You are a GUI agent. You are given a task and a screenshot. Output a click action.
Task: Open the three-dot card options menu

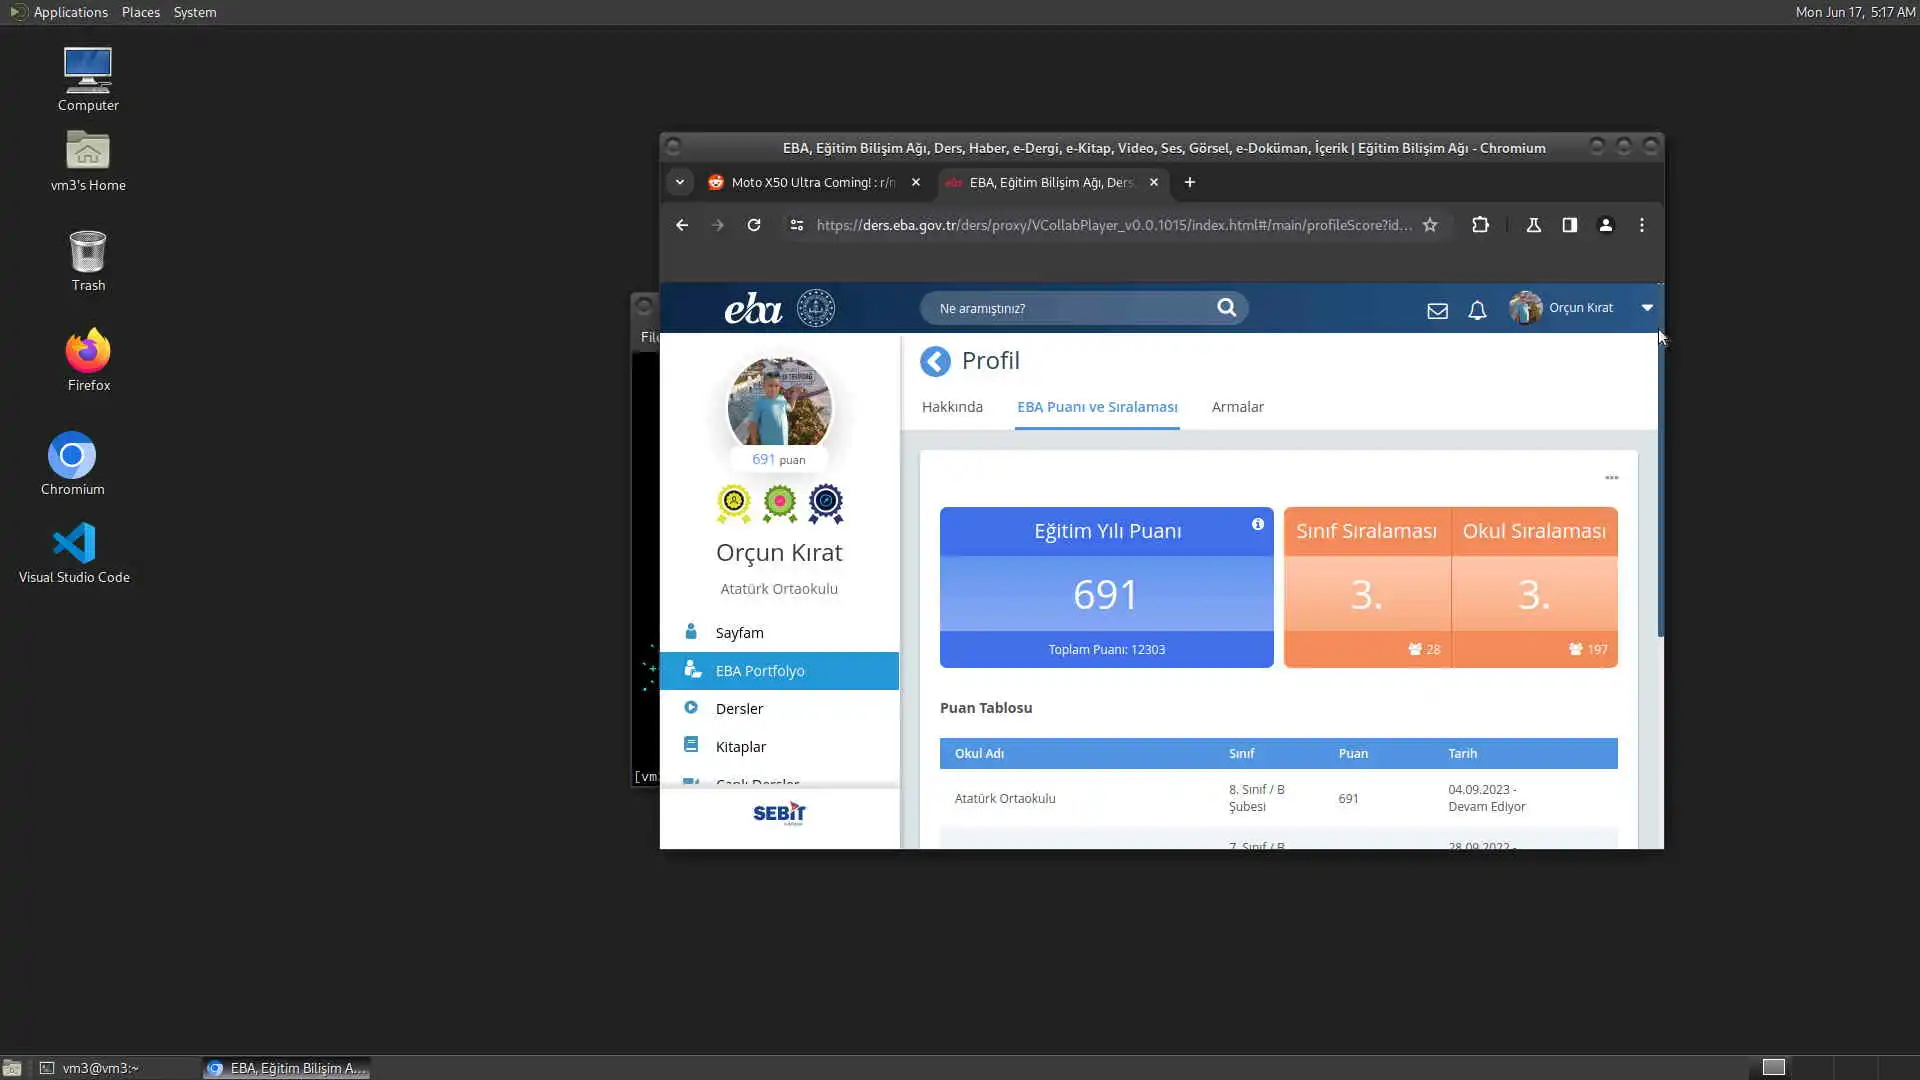click(1611, 477)
